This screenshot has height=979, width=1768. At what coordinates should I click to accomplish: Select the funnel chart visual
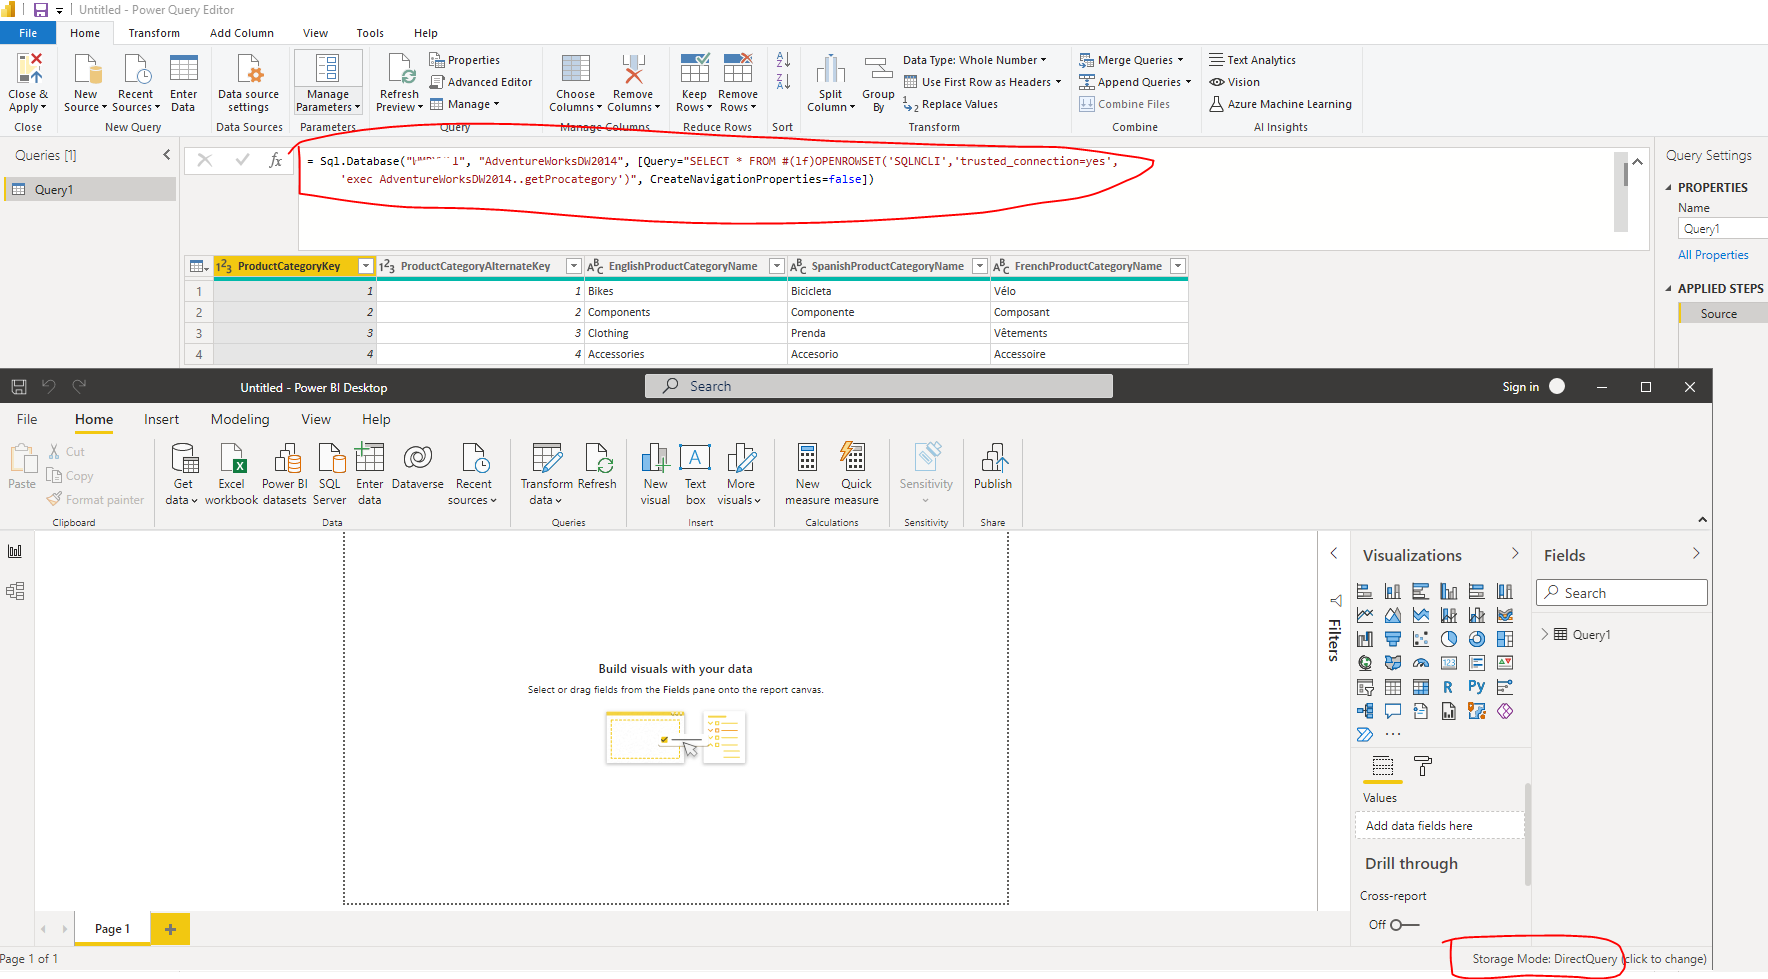[x=1393, y=639]
